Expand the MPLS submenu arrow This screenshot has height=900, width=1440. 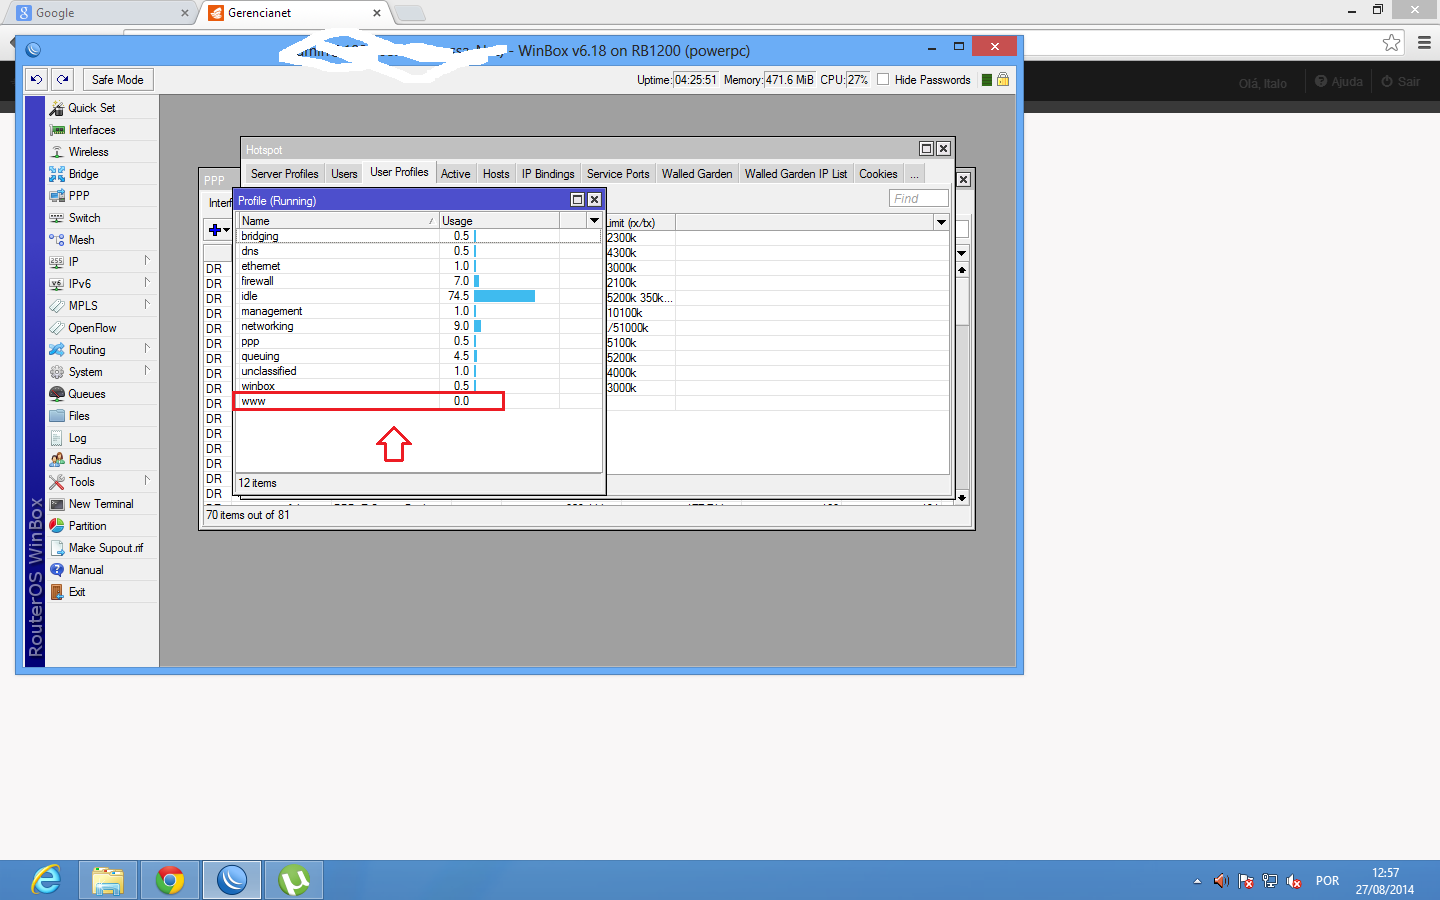(x=147, y=305)
